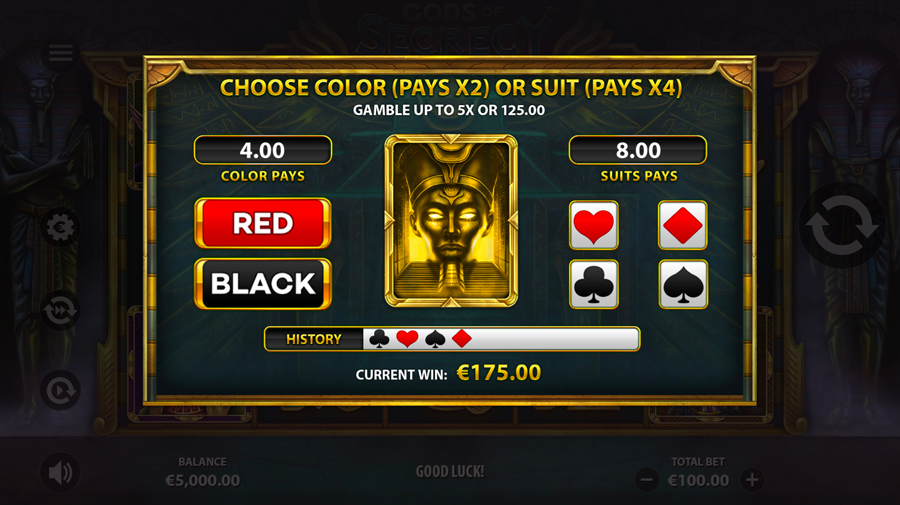Choose the heart suit card
Screen dimensions: 900x505
pos(593,225)
